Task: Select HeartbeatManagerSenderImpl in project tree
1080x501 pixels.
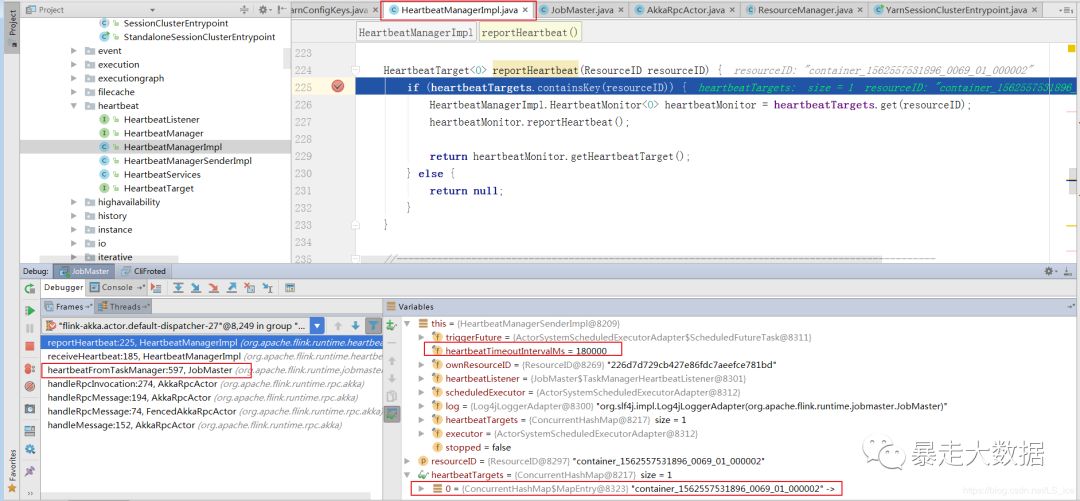Action: (187, 161)
